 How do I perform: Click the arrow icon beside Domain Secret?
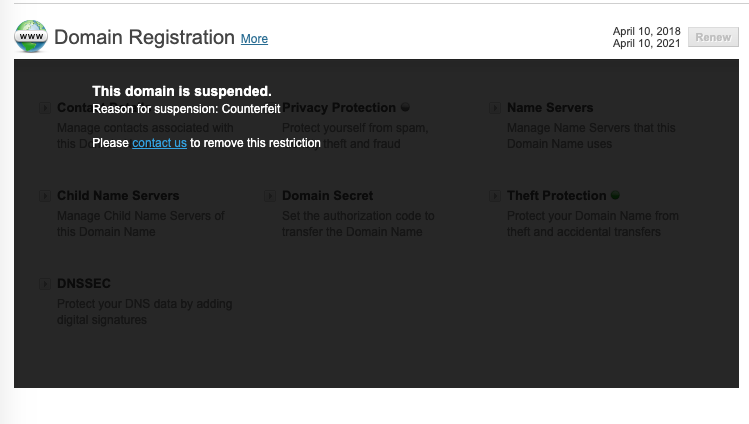coord(270,196)
